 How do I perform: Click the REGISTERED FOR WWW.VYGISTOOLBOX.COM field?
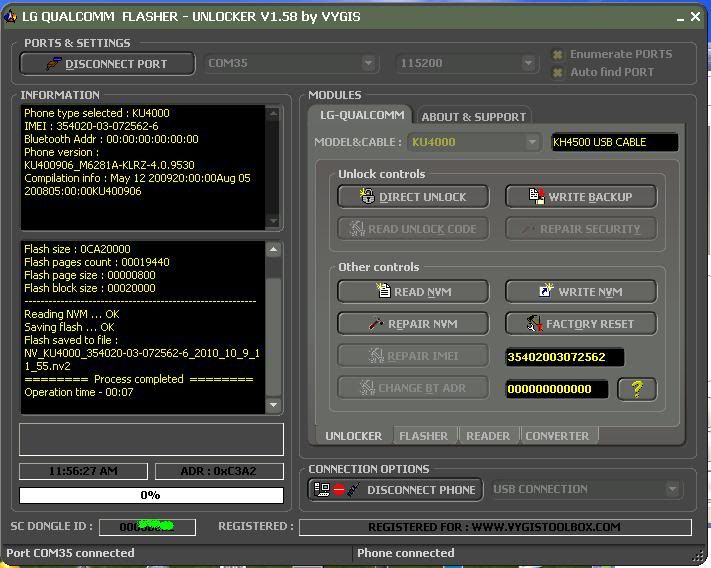click(x=495, y=527)
